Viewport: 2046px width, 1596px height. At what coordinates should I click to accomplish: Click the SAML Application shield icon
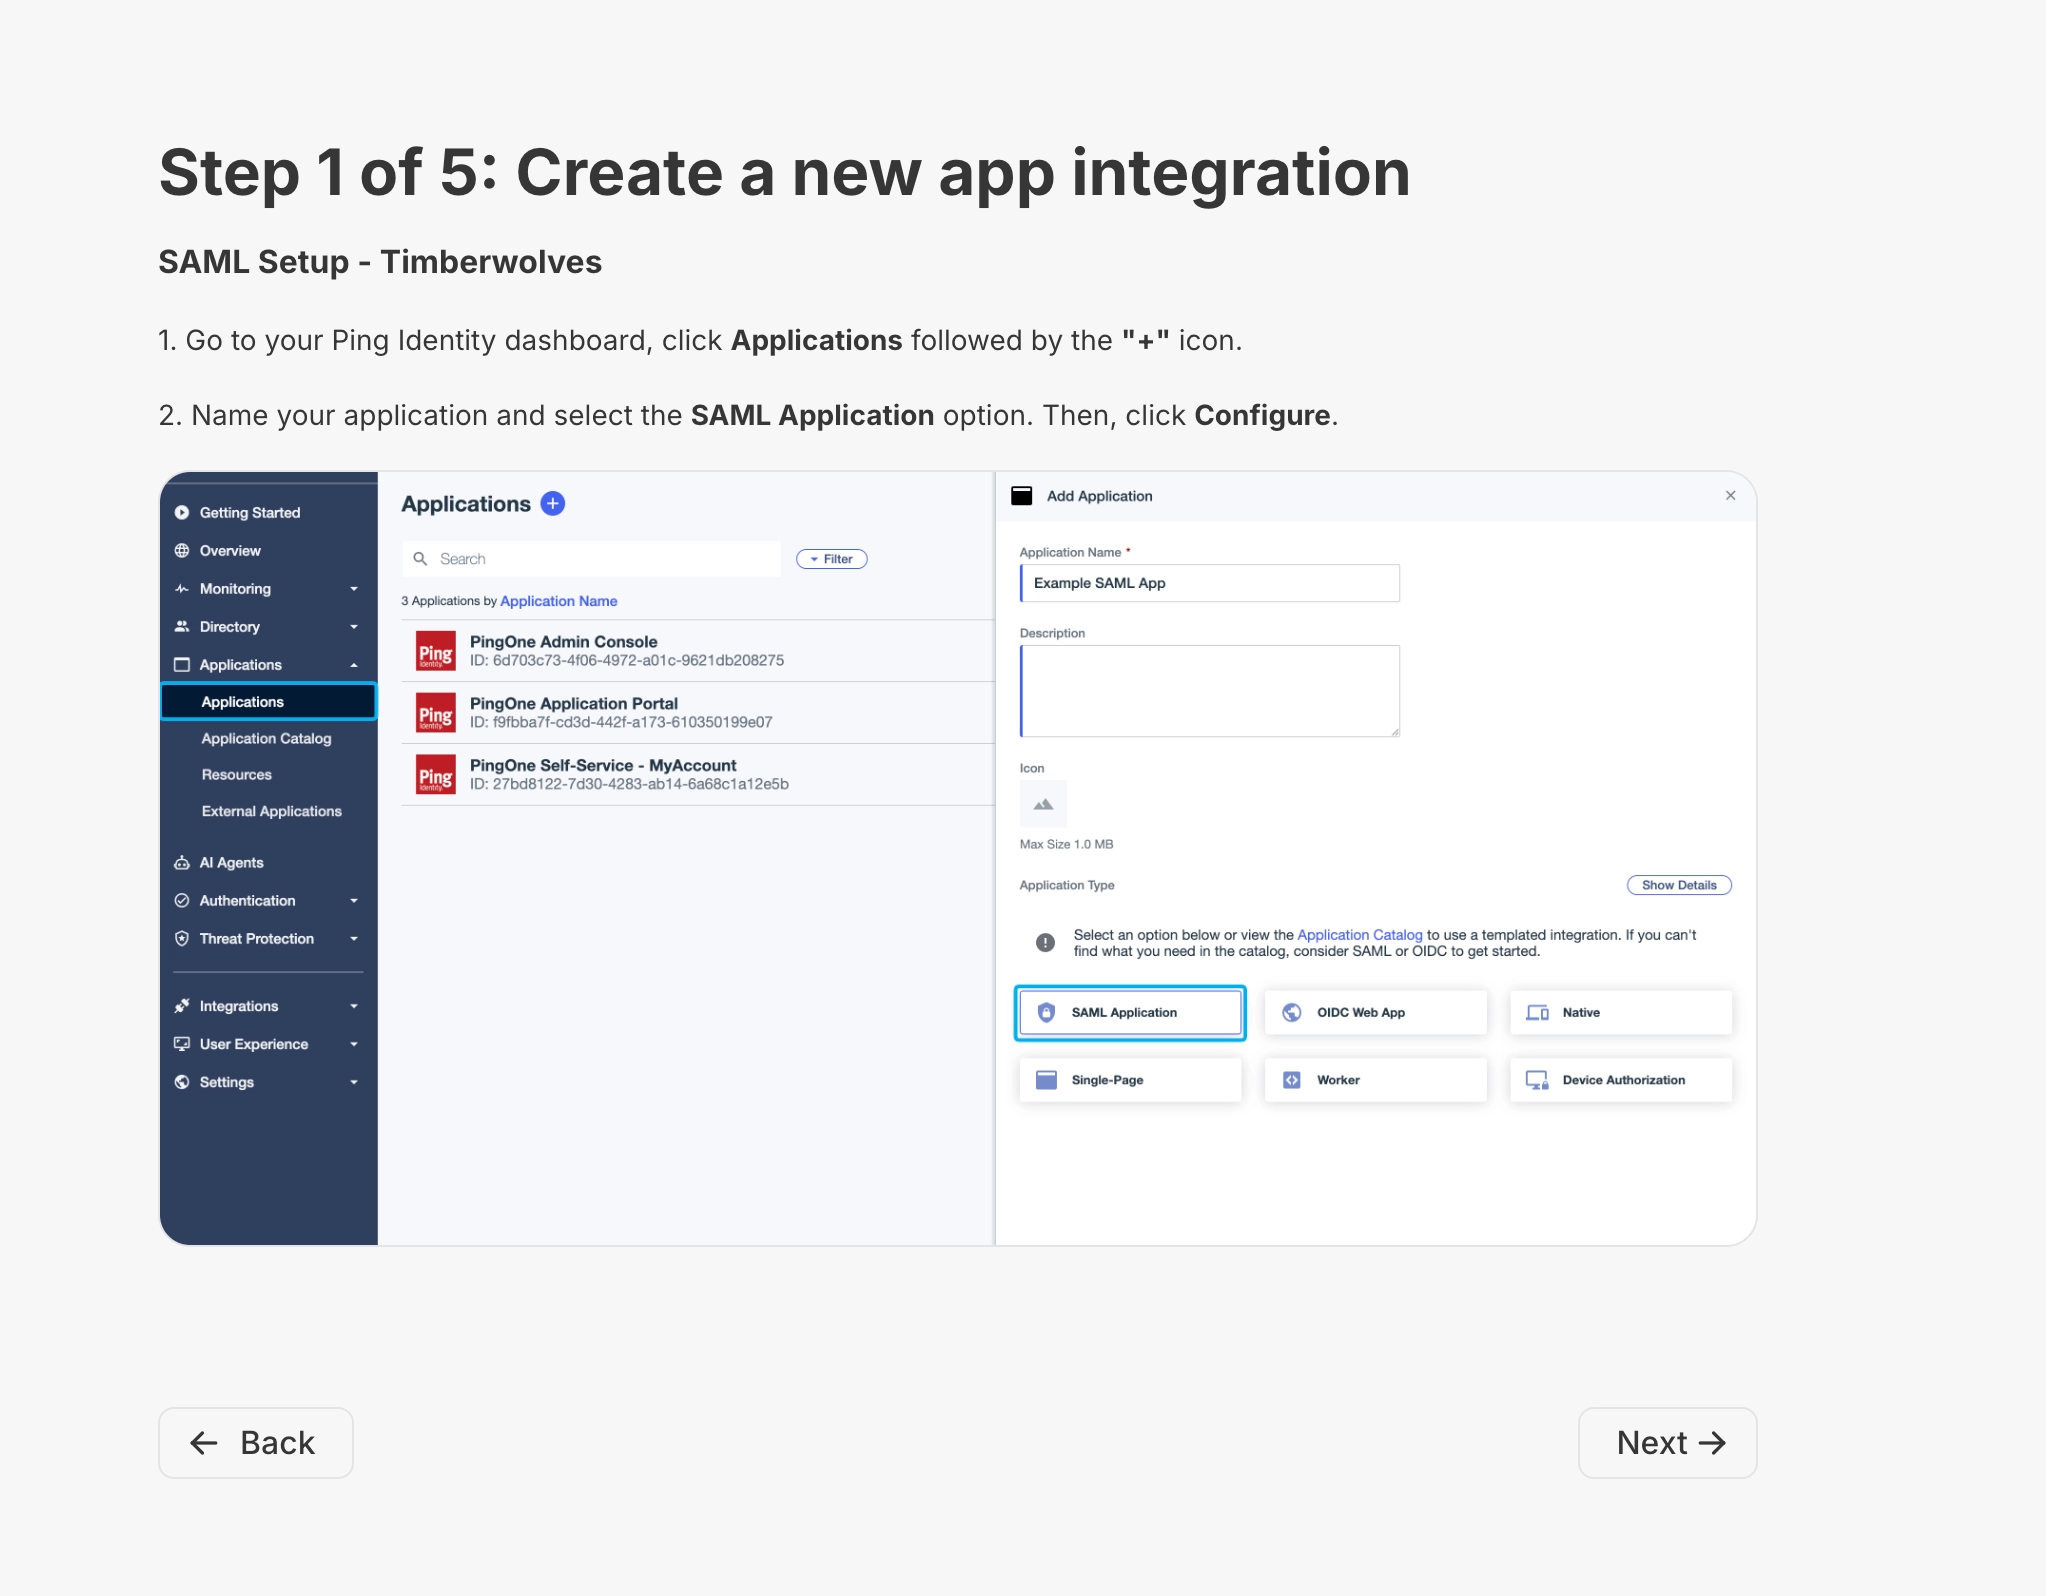pos(1047,1013)
